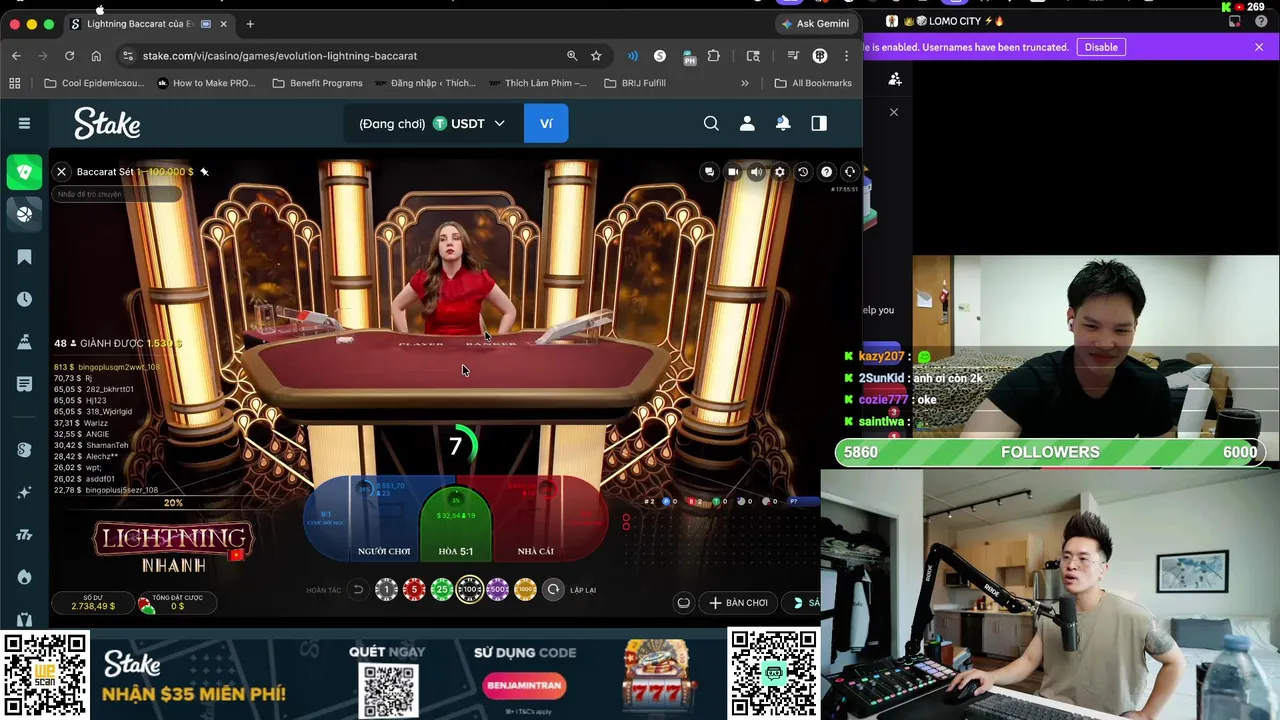
Task: Open the challenges mountain sidebar icon
Action: [x=24, y=342]
